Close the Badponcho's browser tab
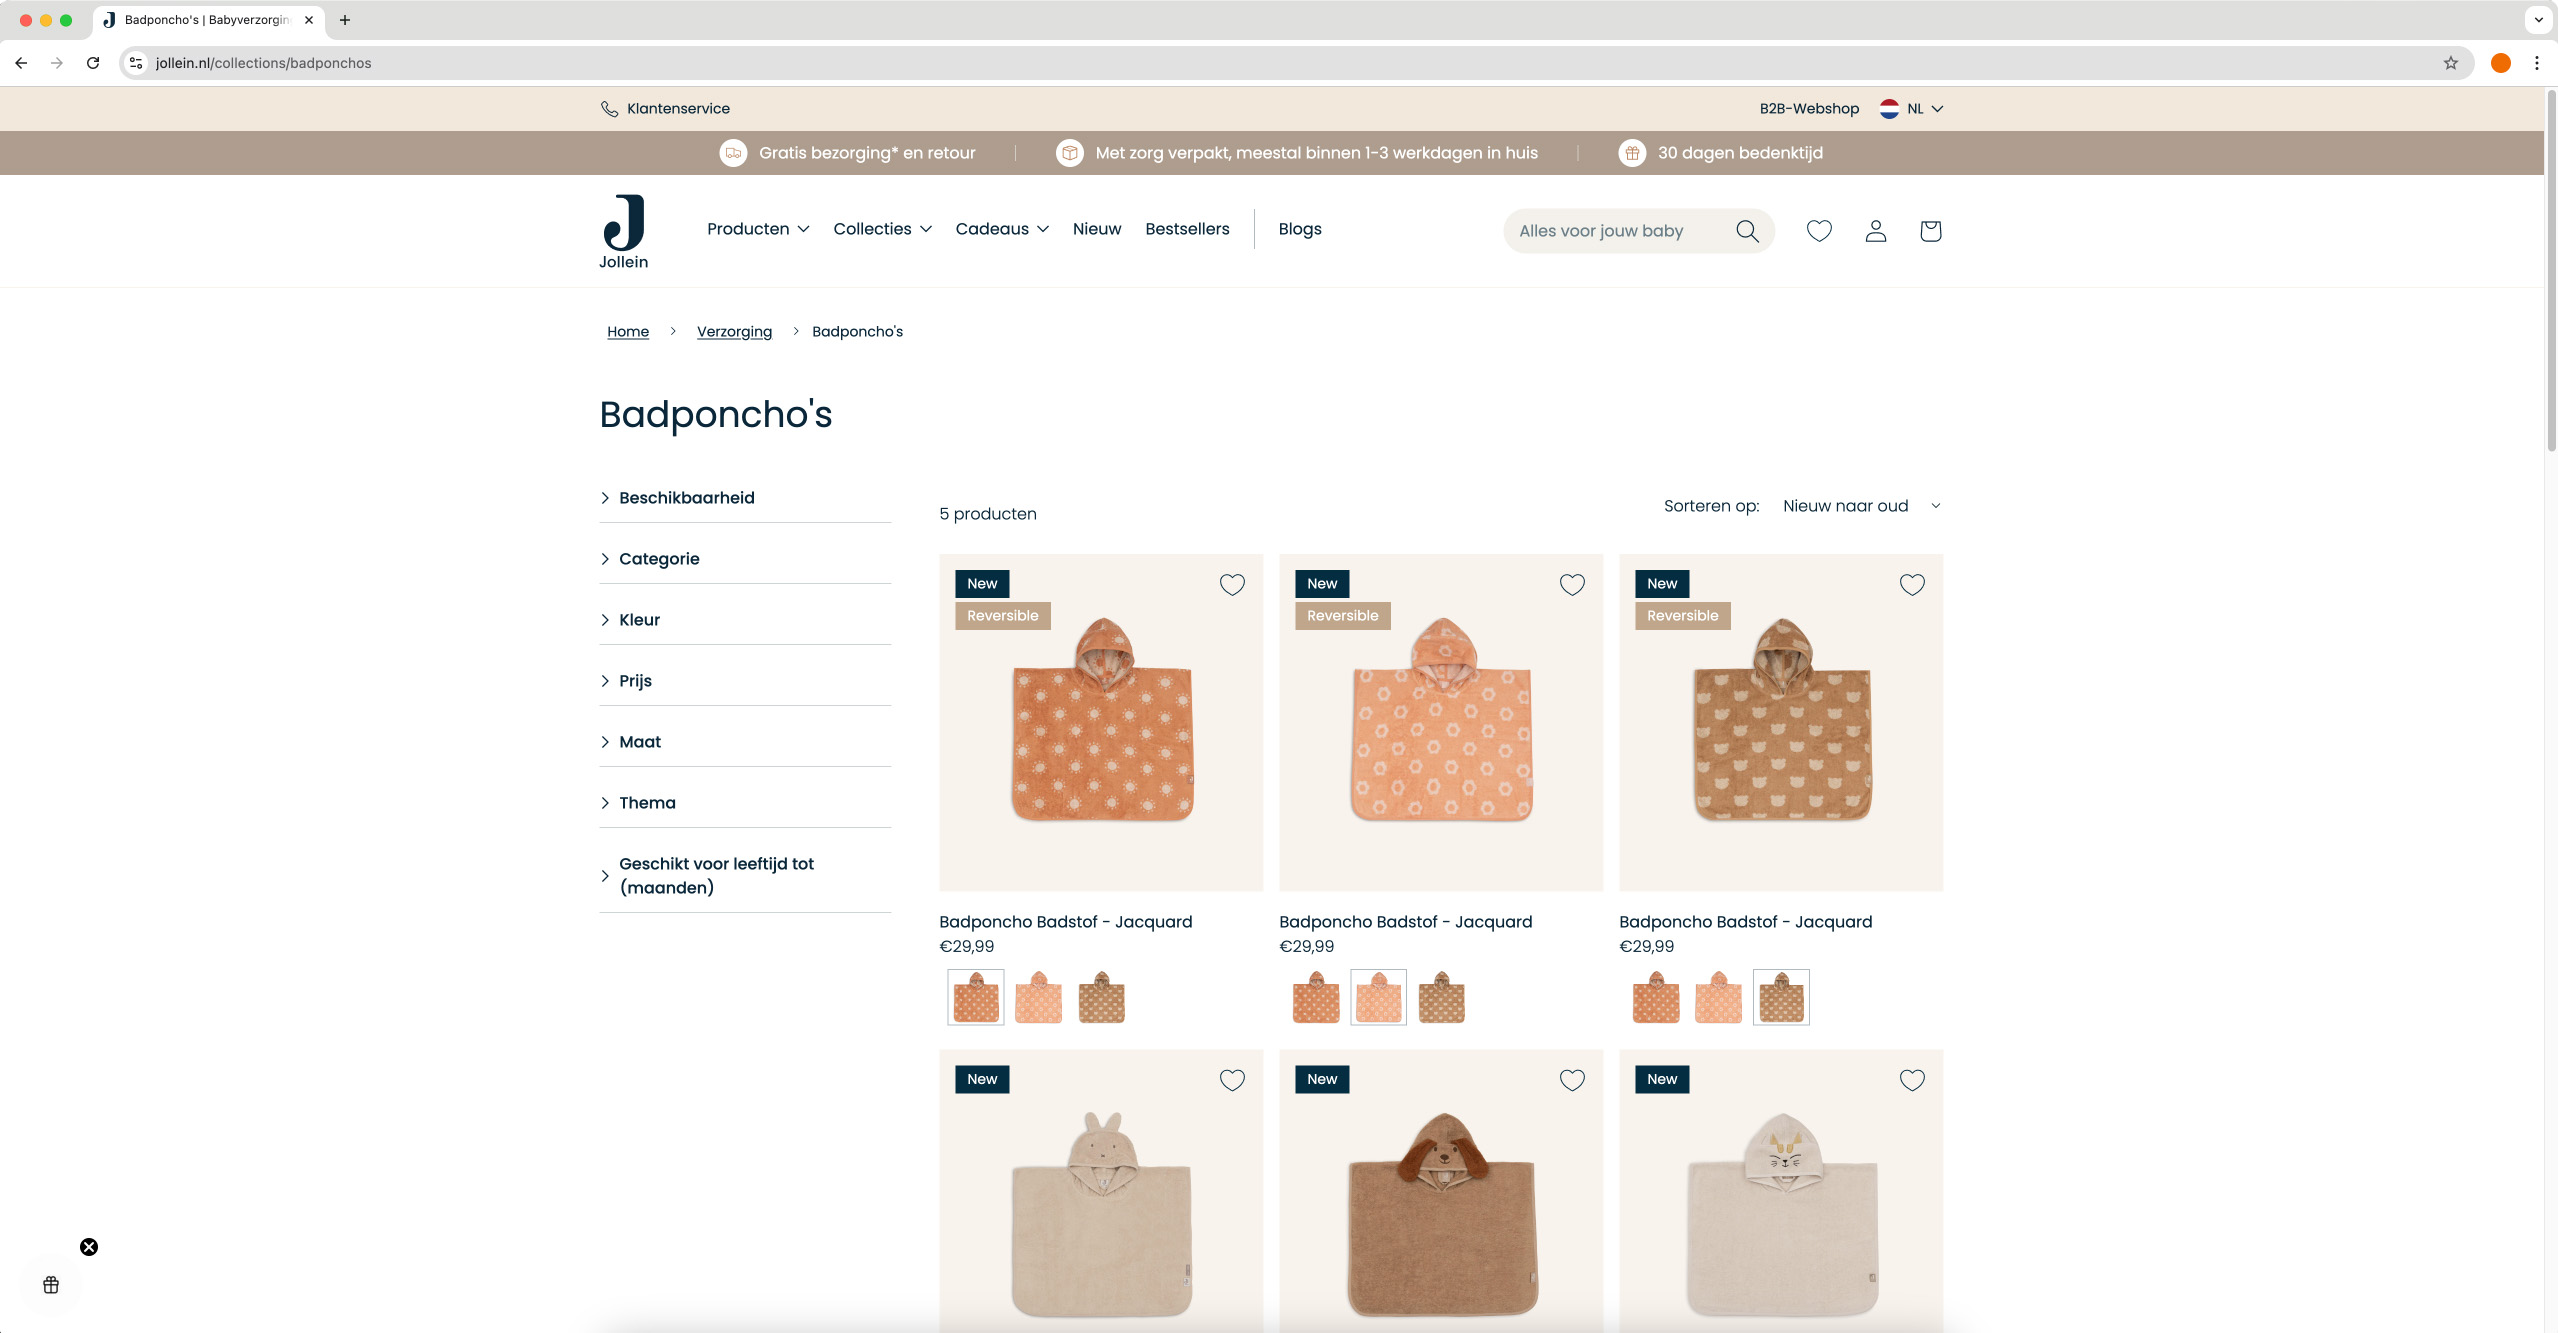Viewport: 2558px width, 1333px height. point(309,20)
